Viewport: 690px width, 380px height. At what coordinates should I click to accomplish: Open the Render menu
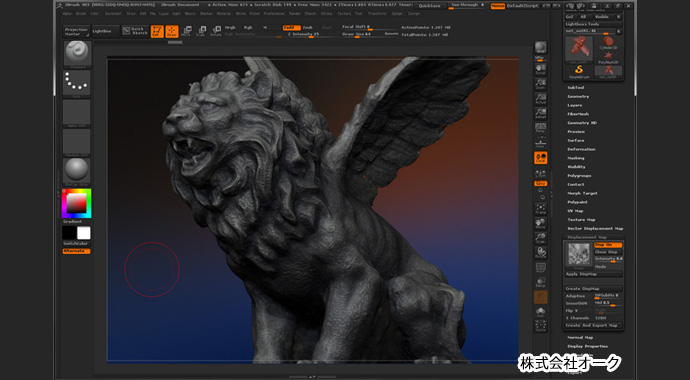click(294, 14)
